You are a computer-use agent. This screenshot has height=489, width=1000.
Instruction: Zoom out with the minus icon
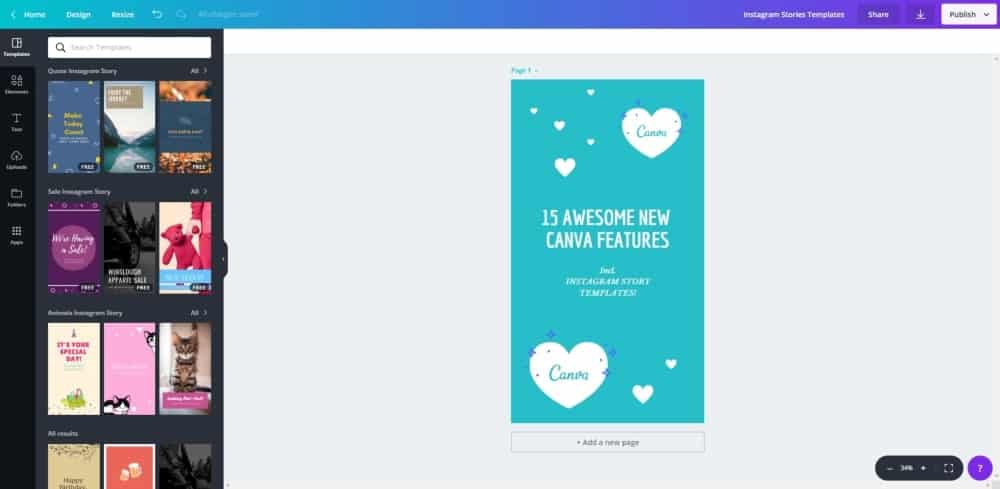pyautogui.click(x=890, y=468)
